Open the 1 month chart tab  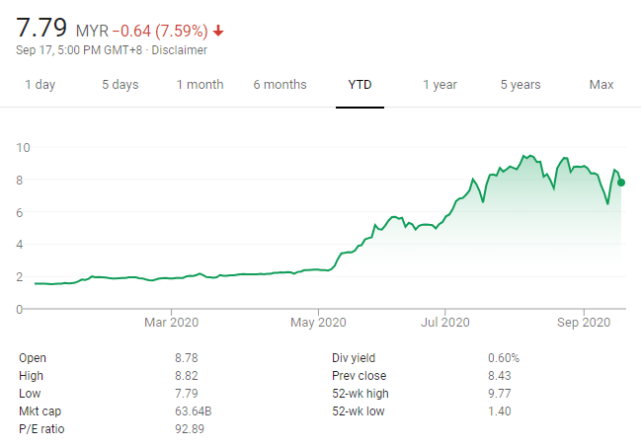tap(200, 85)
